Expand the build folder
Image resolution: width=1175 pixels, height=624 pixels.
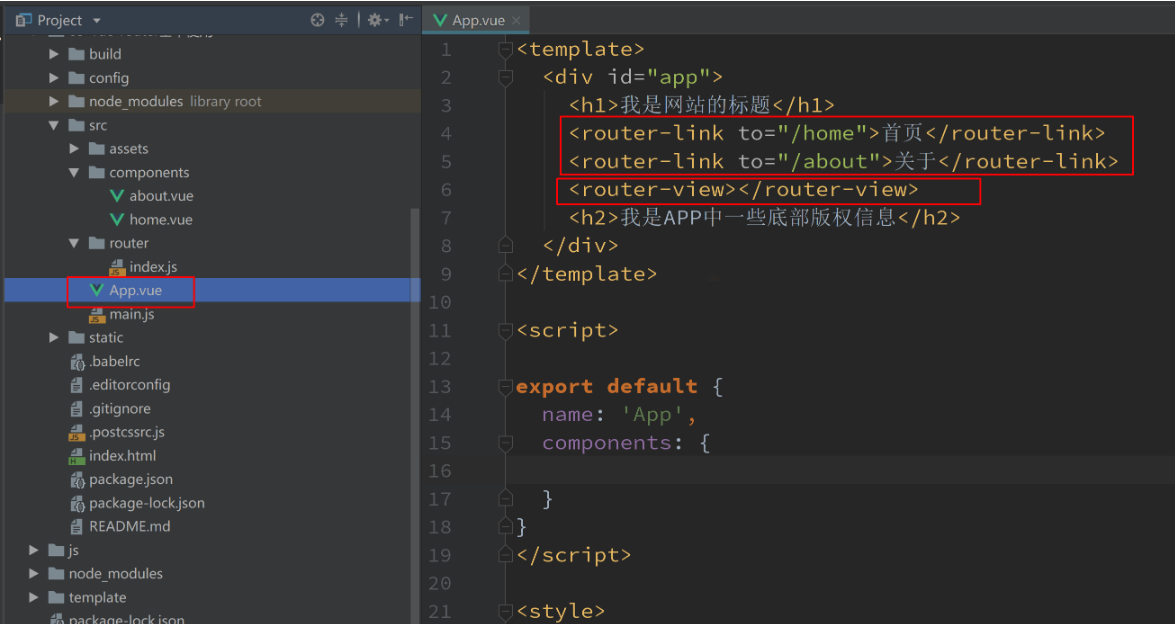tap(54, 54)
